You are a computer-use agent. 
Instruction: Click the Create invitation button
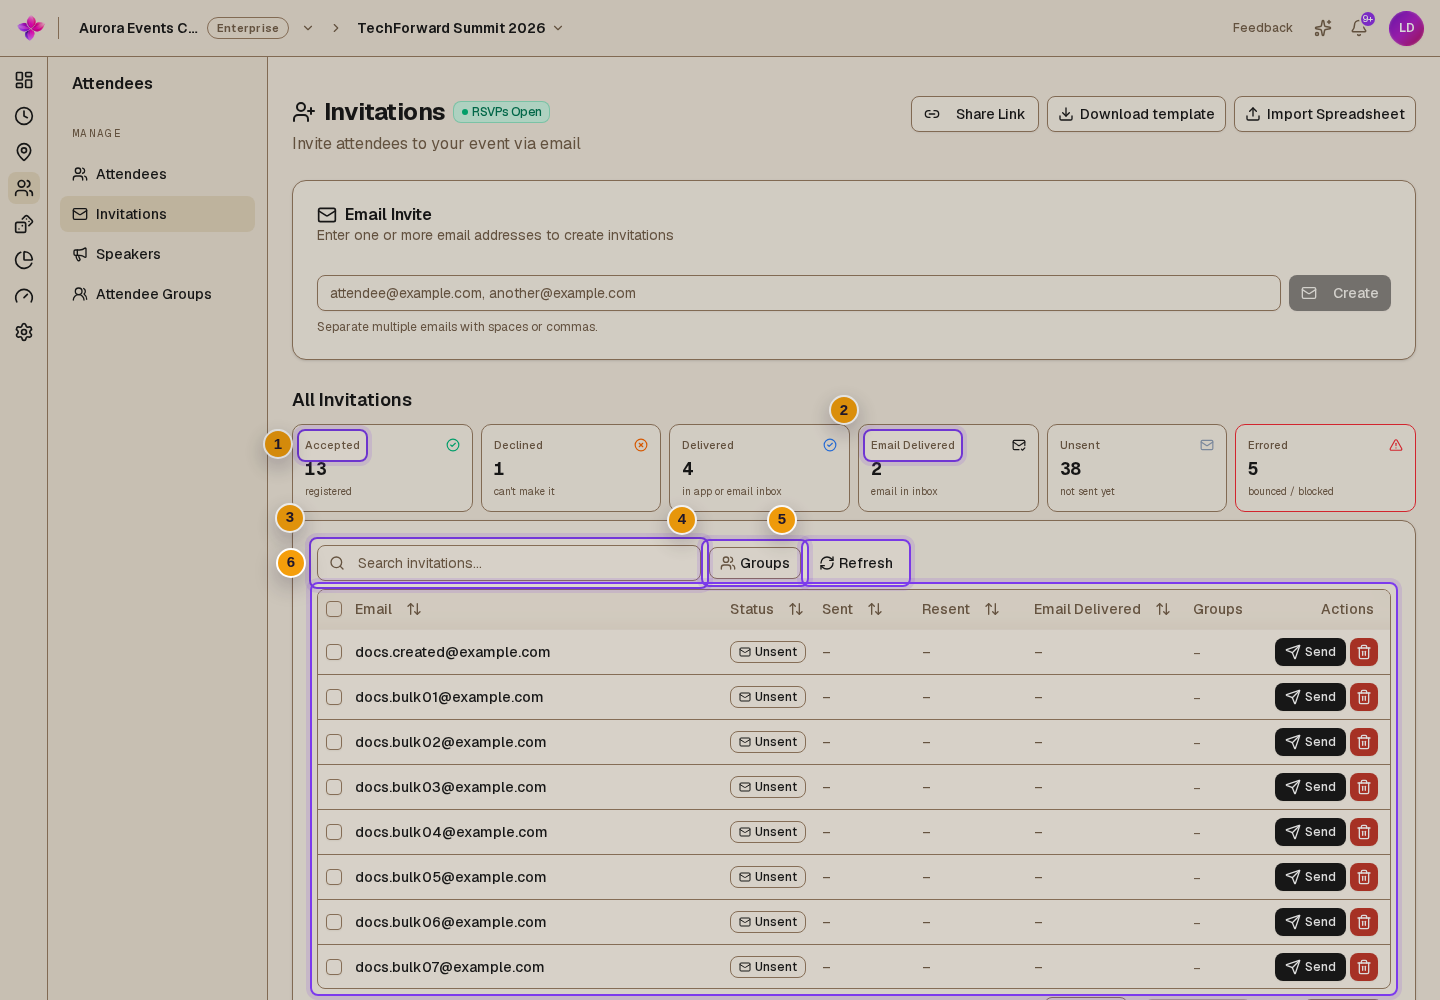click(1340, 293)
